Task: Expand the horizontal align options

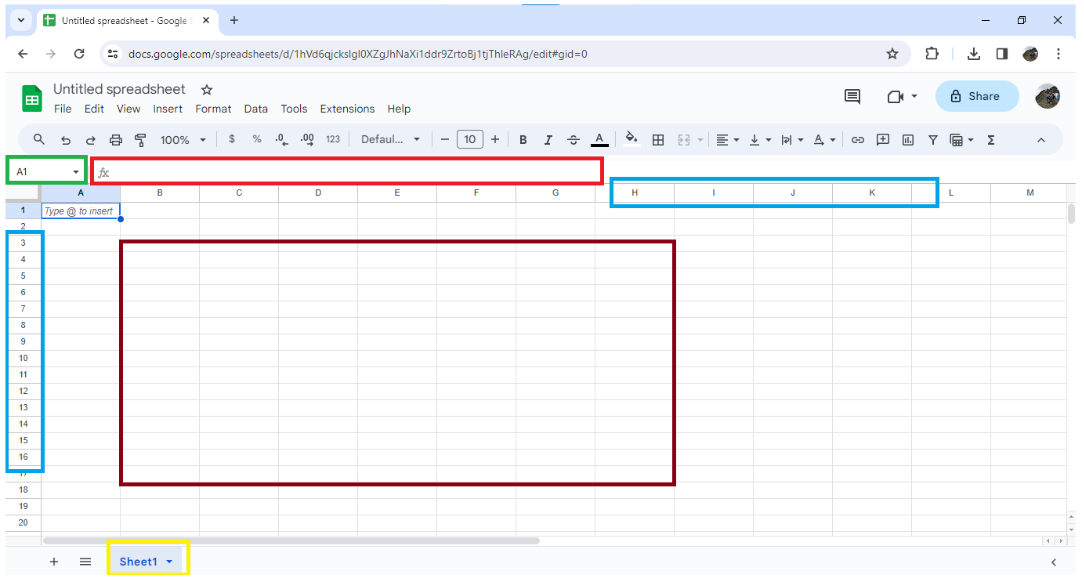Action: (737, 139)
